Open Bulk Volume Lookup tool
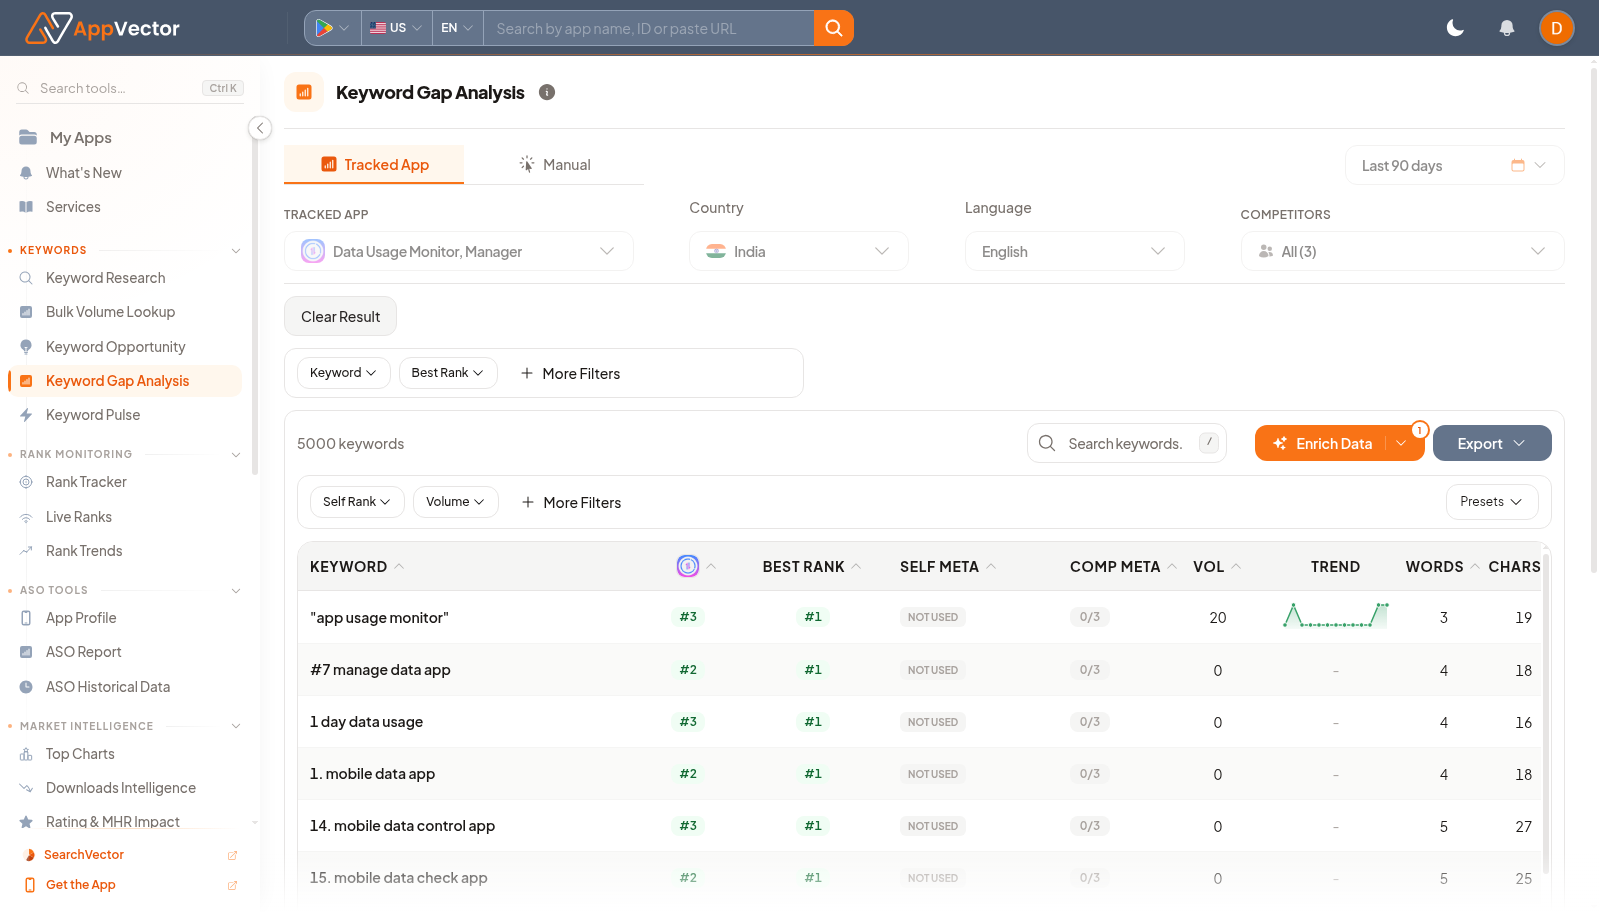 [x=110, y=312]
